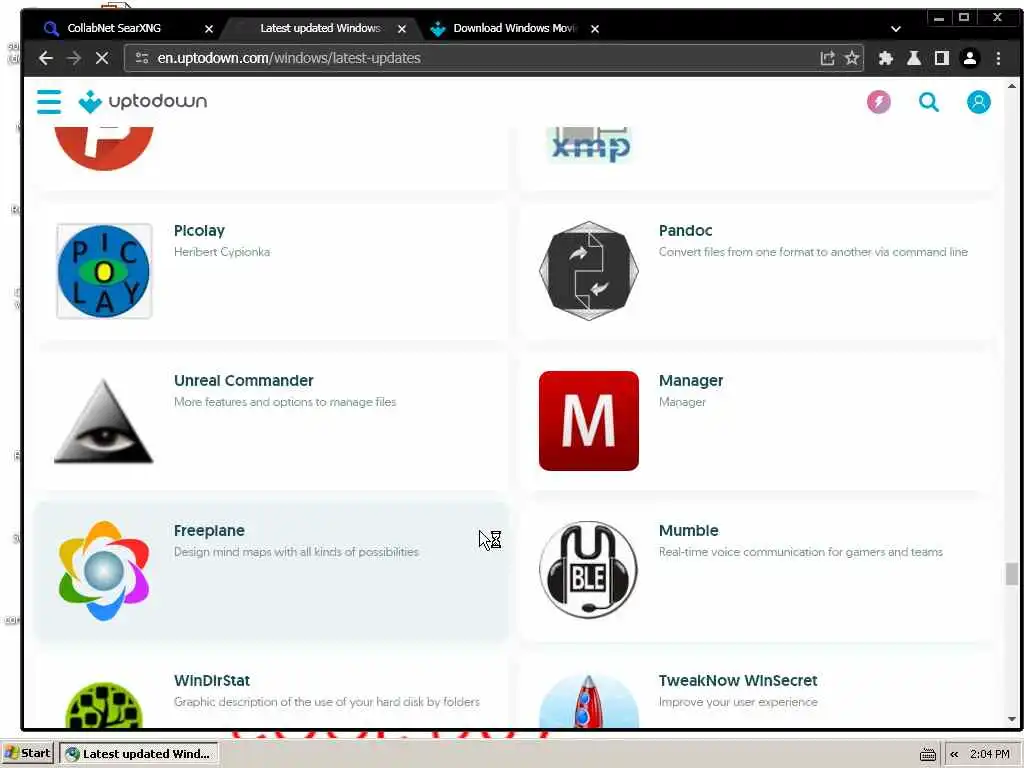Open the Pandoc title link

(x=685, y=231)
